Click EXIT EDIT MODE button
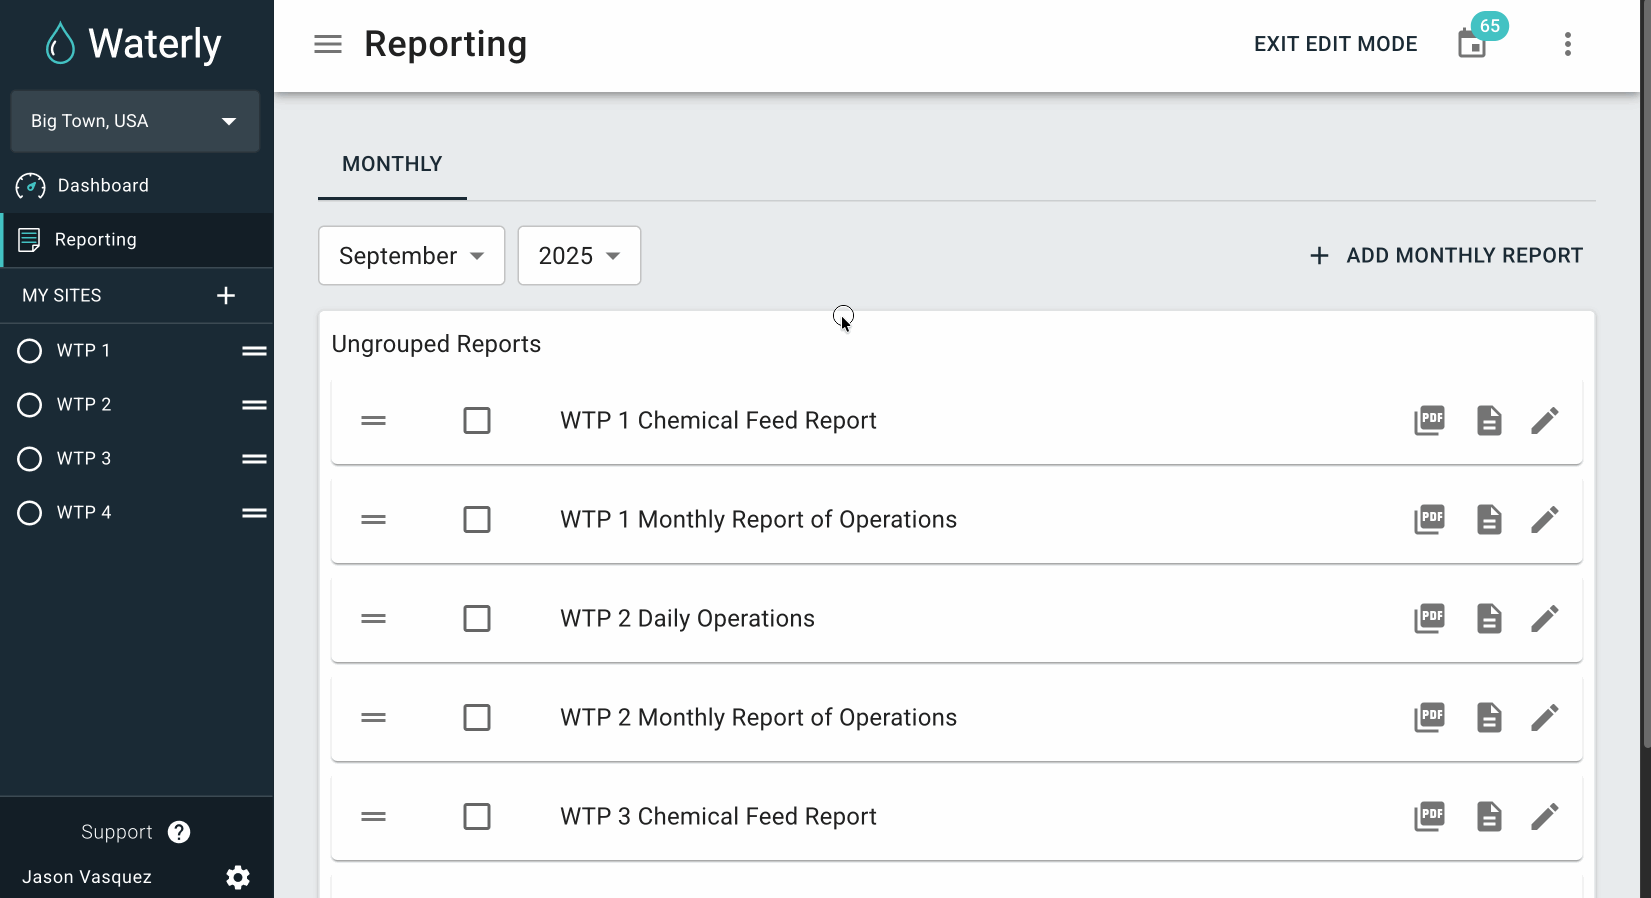This screenshot has height=898, width=1651. point(1335,44)
